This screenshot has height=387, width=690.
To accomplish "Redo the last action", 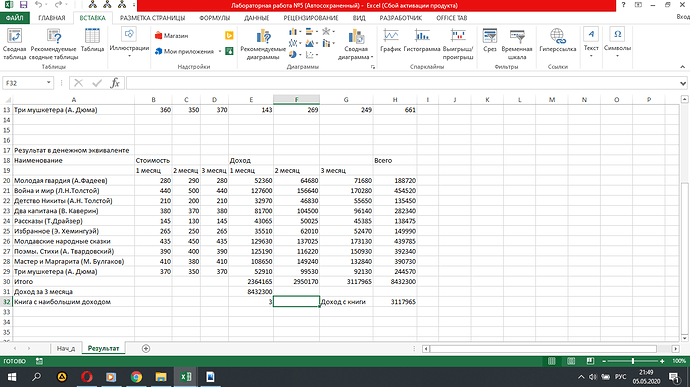I will pos(58,5).
